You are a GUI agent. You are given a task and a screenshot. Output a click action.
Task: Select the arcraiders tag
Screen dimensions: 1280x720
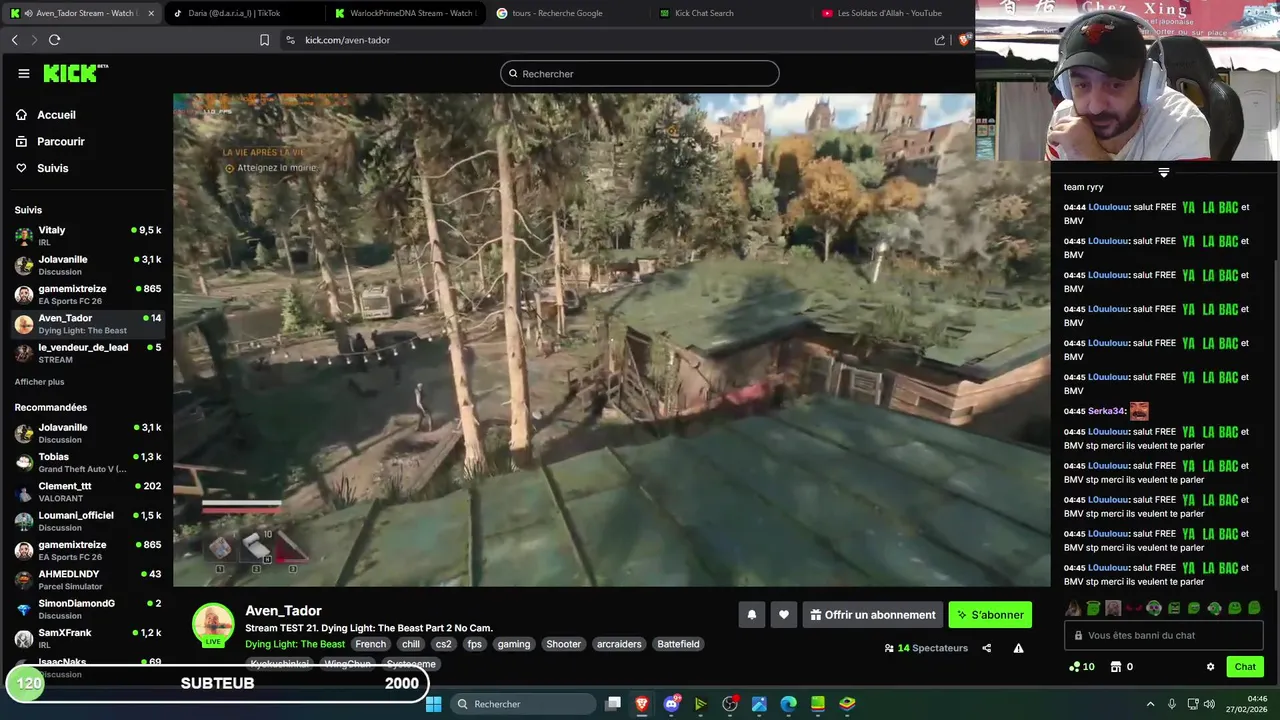[619, 644]
